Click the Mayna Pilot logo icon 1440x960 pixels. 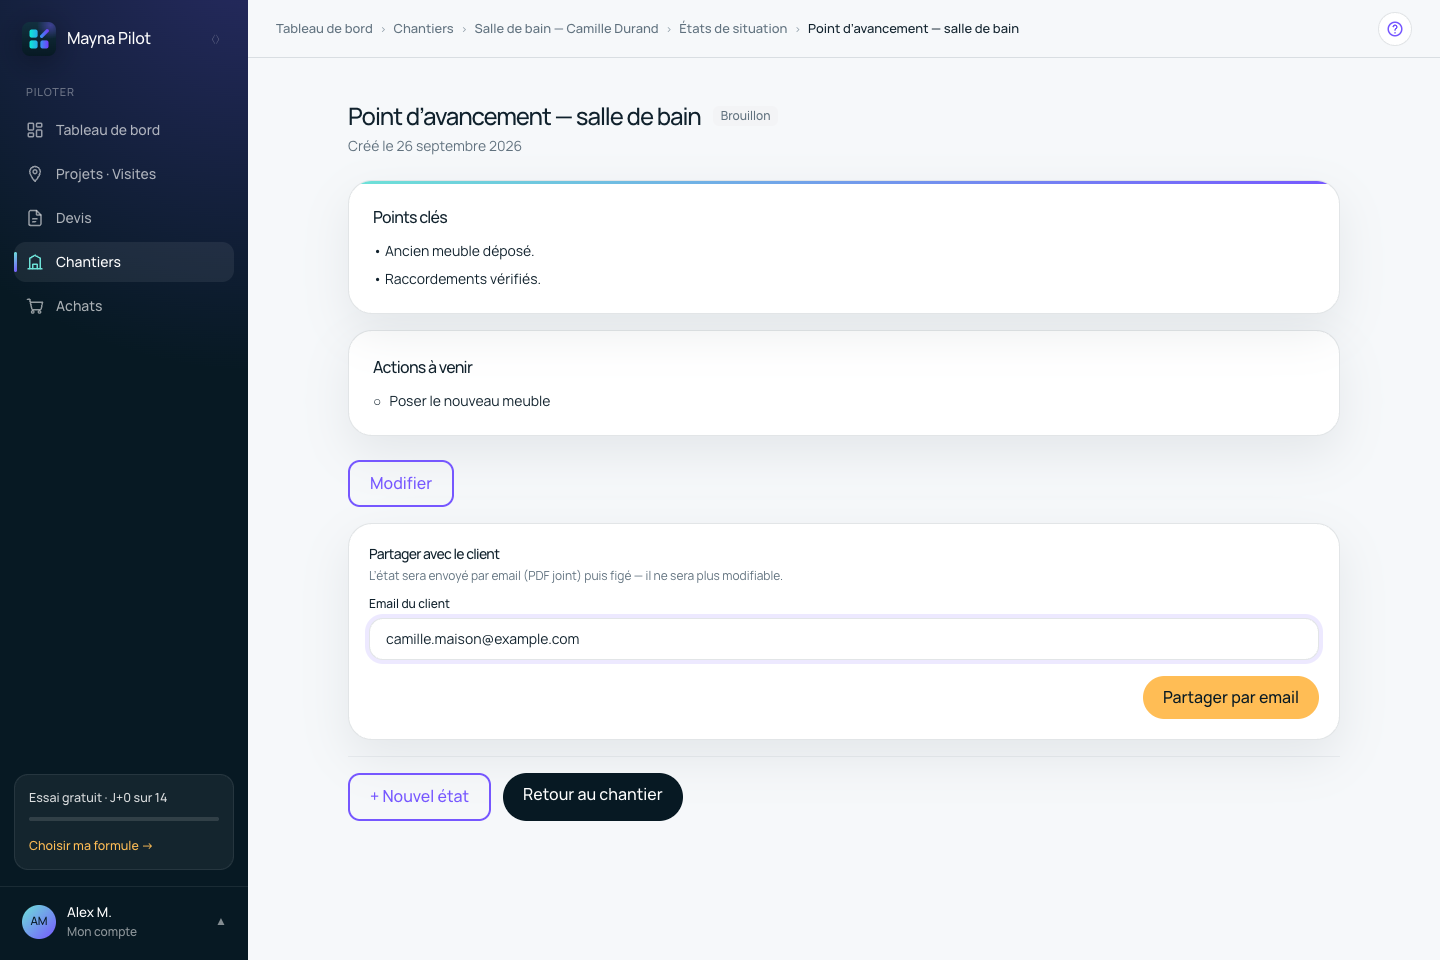tap(39, 38)
